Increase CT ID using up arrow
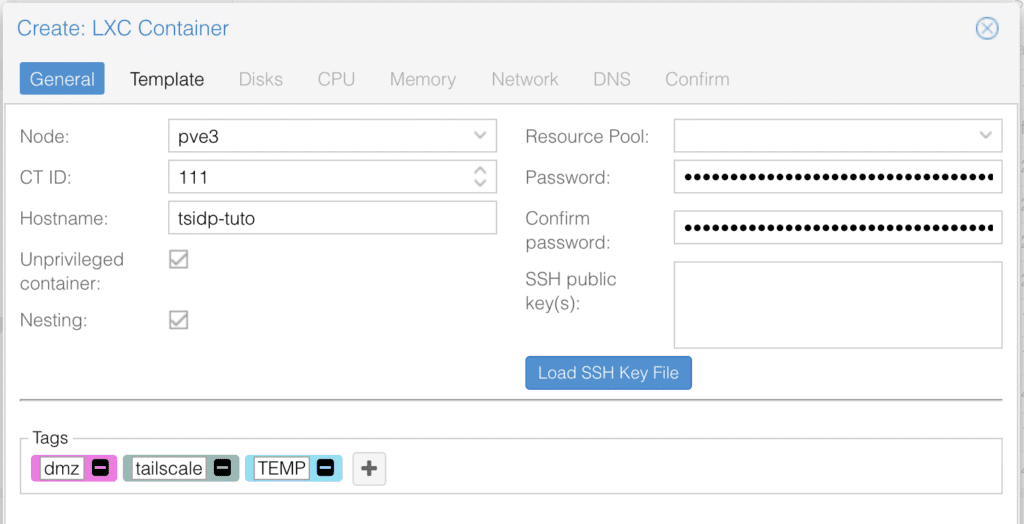This screenshot has width=1024, height=524. [480, 171]
